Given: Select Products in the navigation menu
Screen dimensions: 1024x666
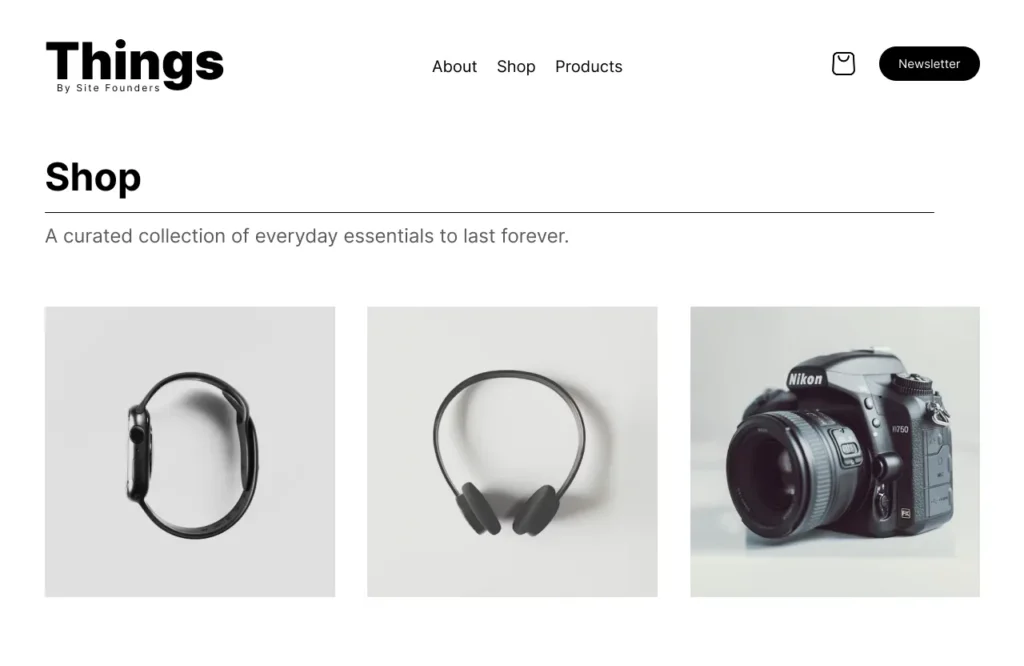Looking at the screenshot, I should (x=588, y=67).
